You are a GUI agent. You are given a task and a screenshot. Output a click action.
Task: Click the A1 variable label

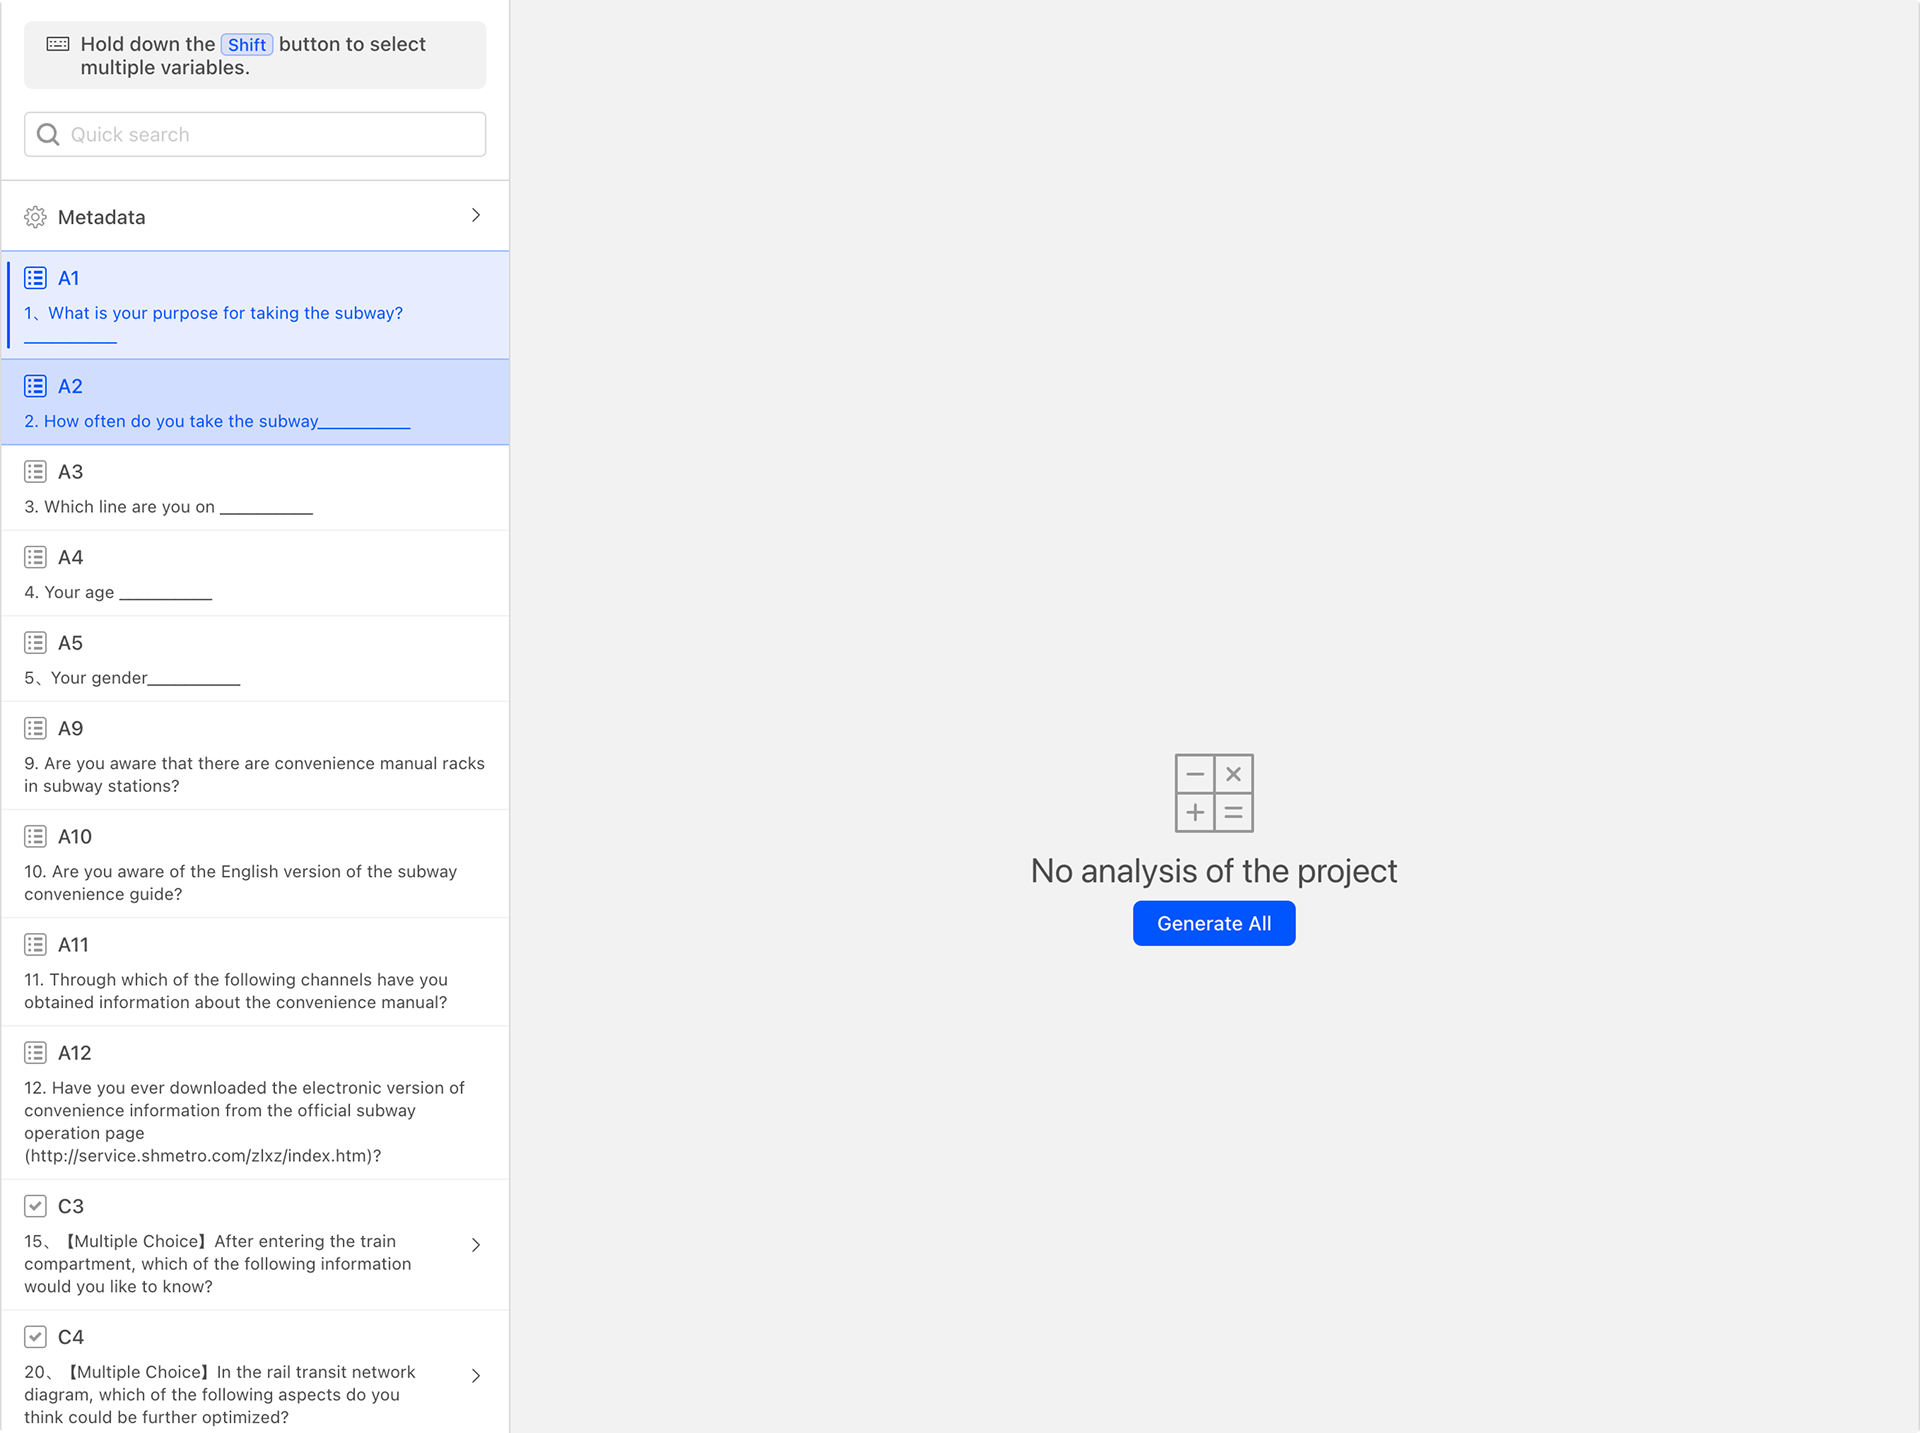pyautogui.click(x=69, y=278)
